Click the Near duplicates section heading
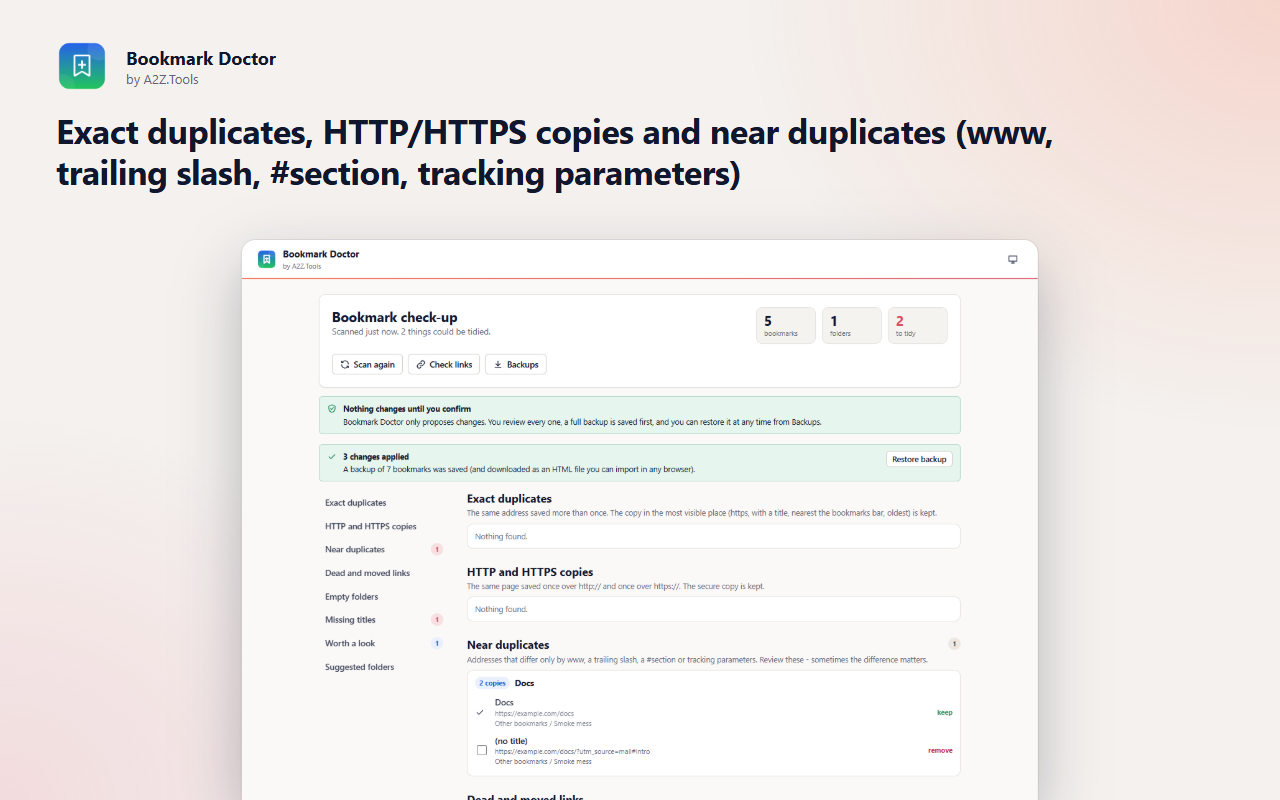Viewport: 1280px width, 800px height. (x=508, y=645)
